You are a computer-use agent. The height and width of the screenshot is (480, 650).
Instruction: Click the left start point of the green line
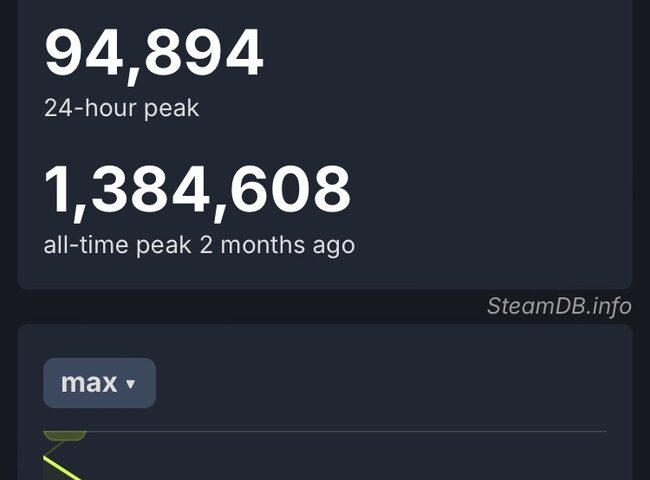45,457
